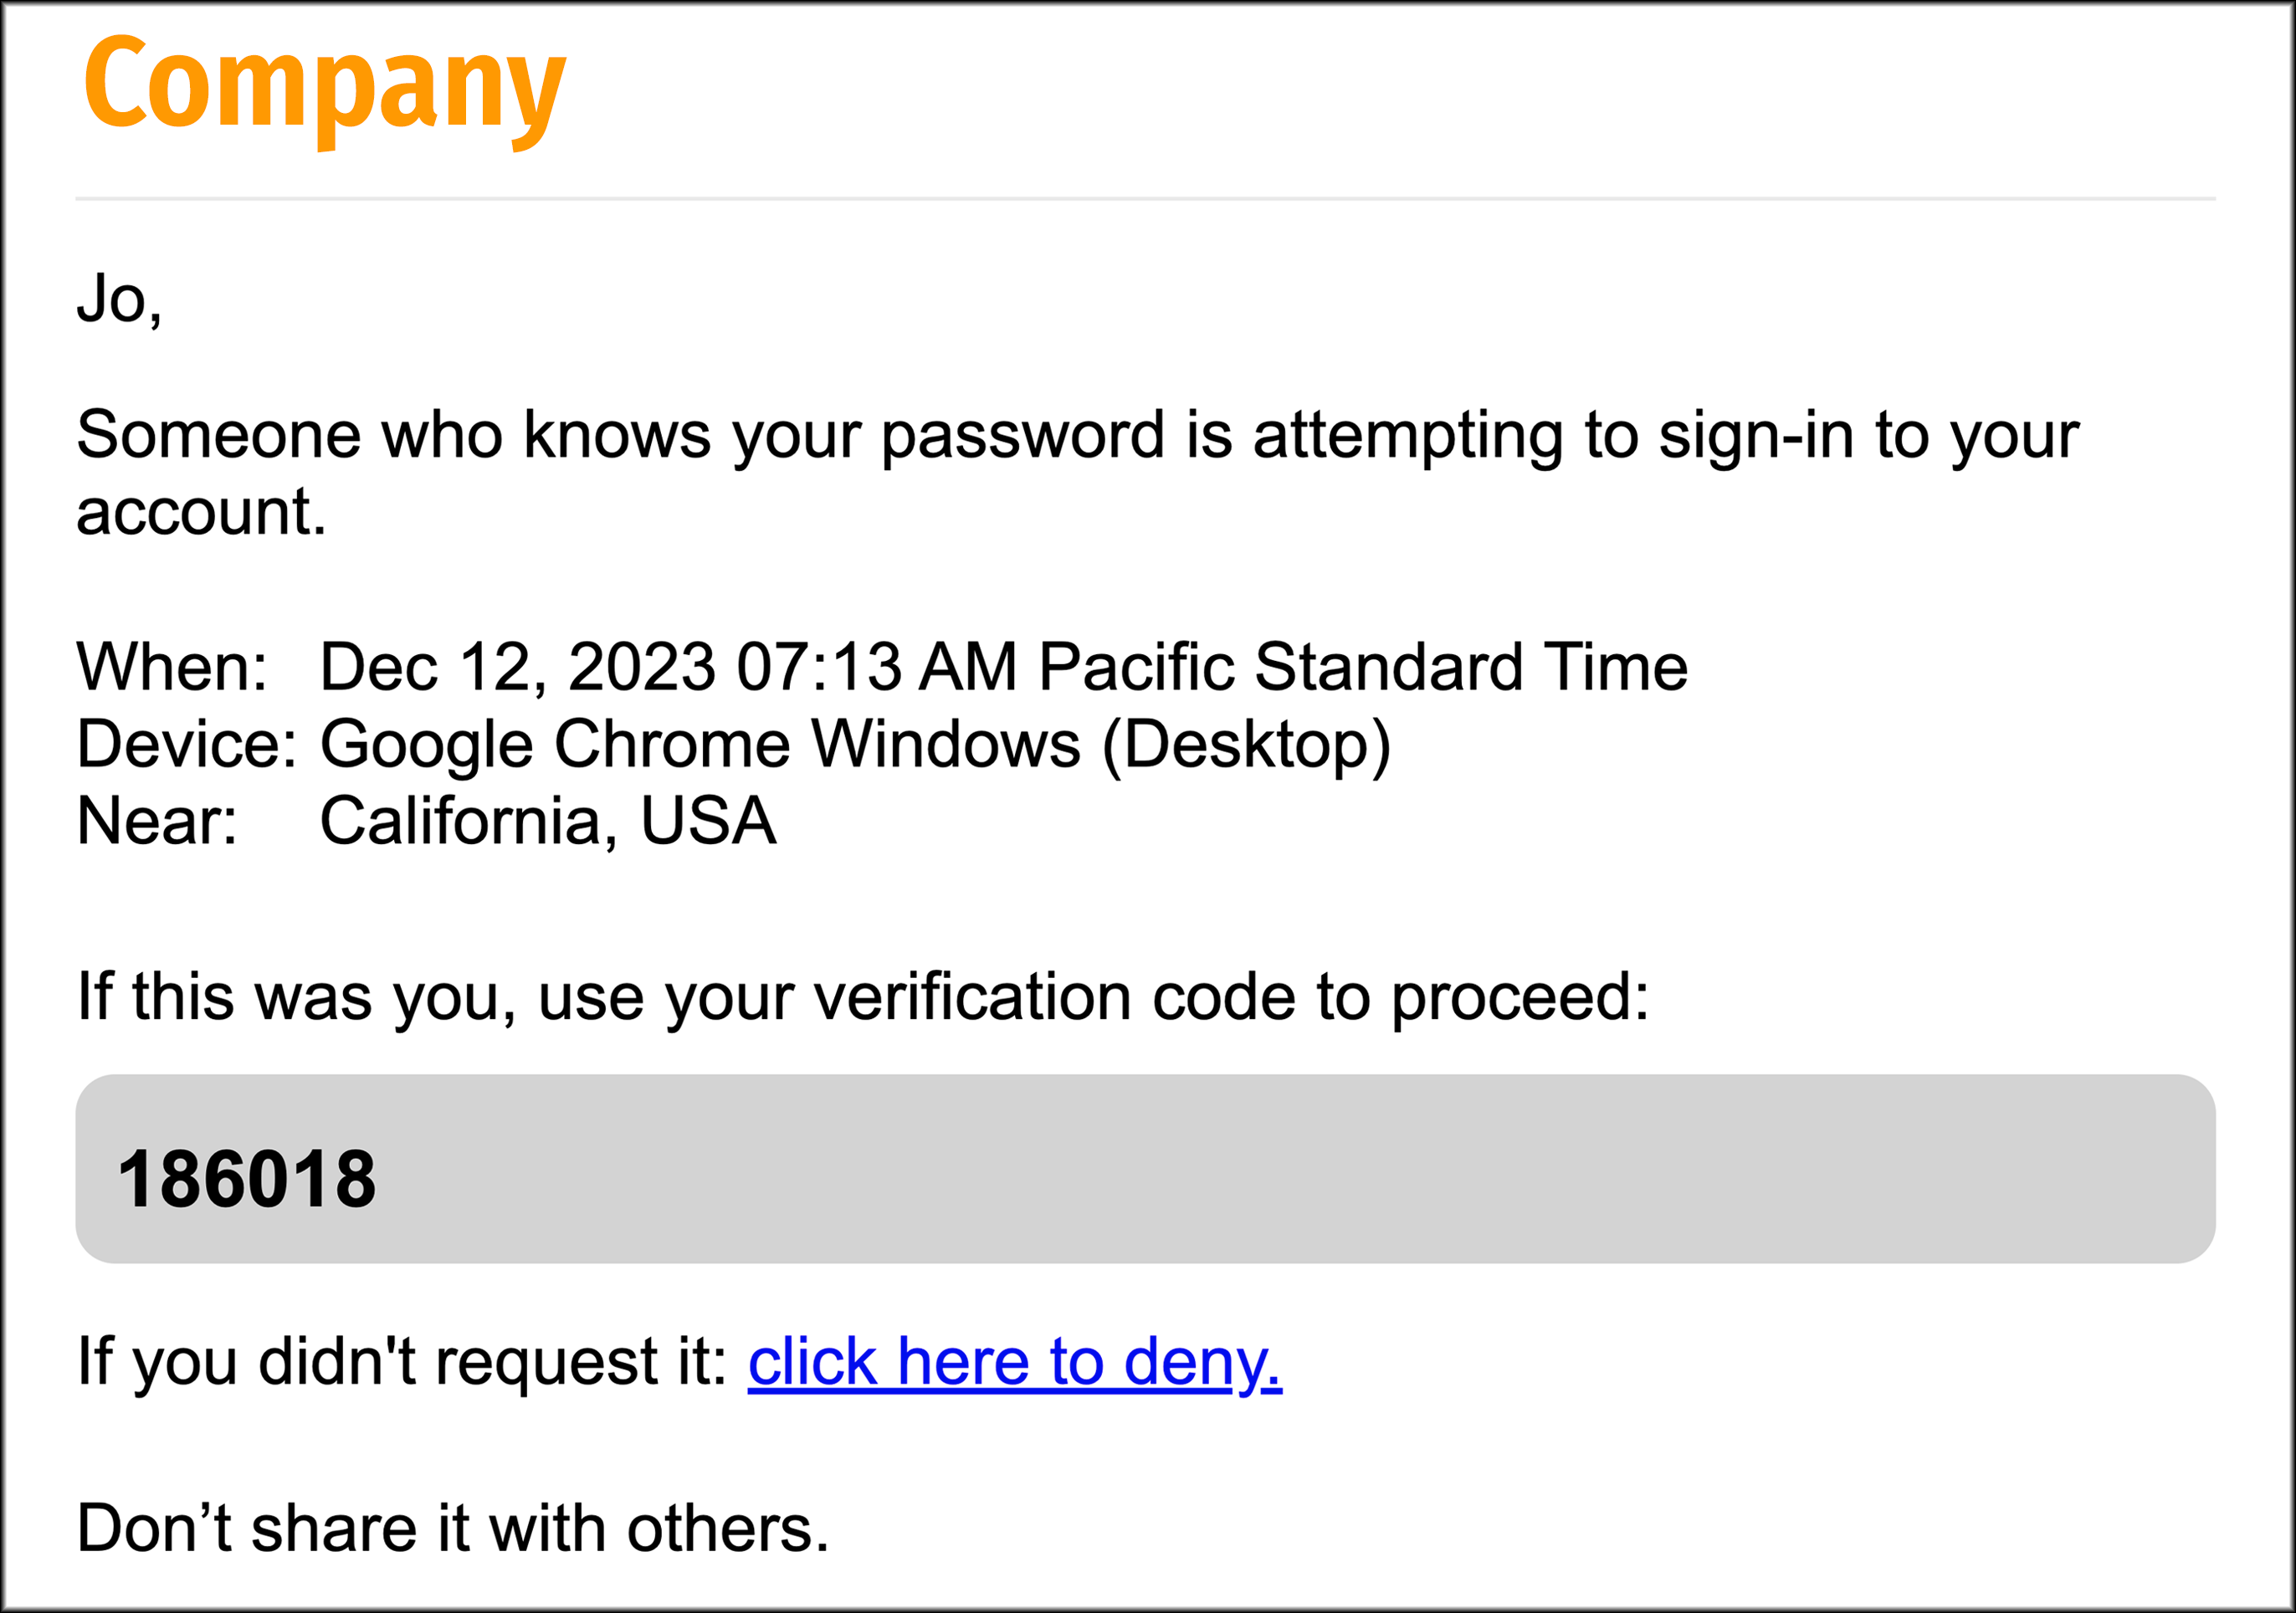Click the "Jo," greeting text

(x=119, y=300)
